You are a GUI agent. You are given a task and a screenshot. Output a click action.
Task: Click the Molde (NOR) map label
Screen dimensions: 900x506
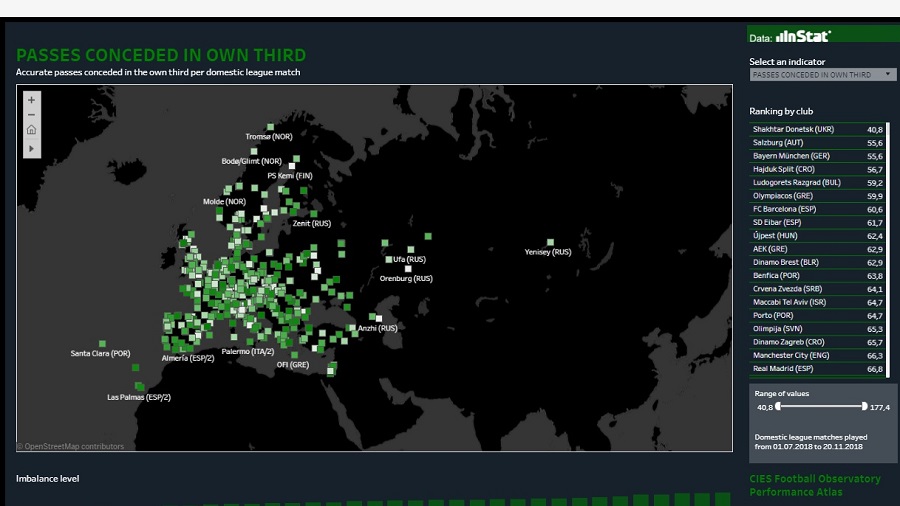click(224, 201)
